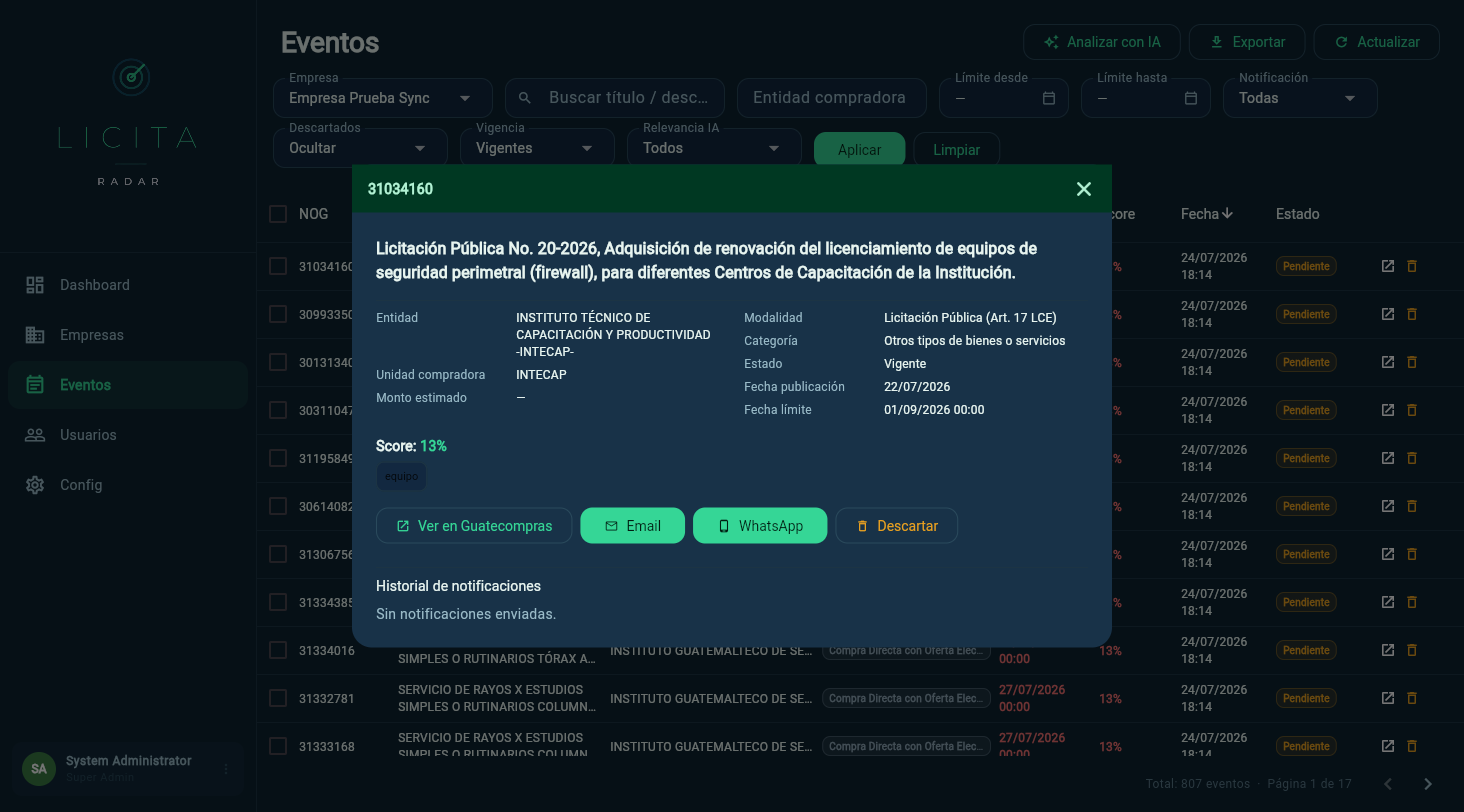This screenshot has width=1464, height=812.
Task: Open the Empresa dropdown
Action: (383, 98)
